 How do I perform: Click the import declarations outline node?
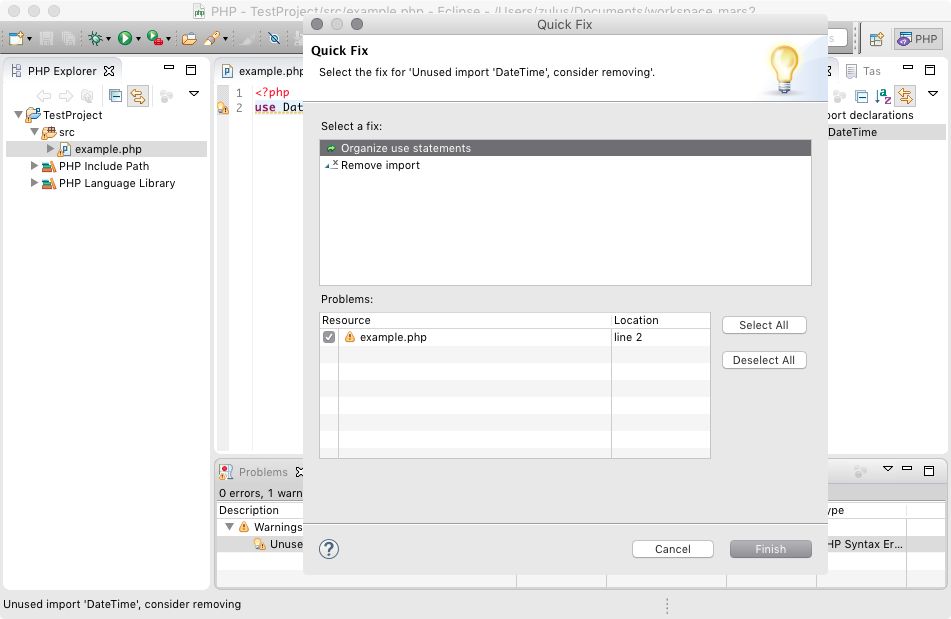(870, 115)
